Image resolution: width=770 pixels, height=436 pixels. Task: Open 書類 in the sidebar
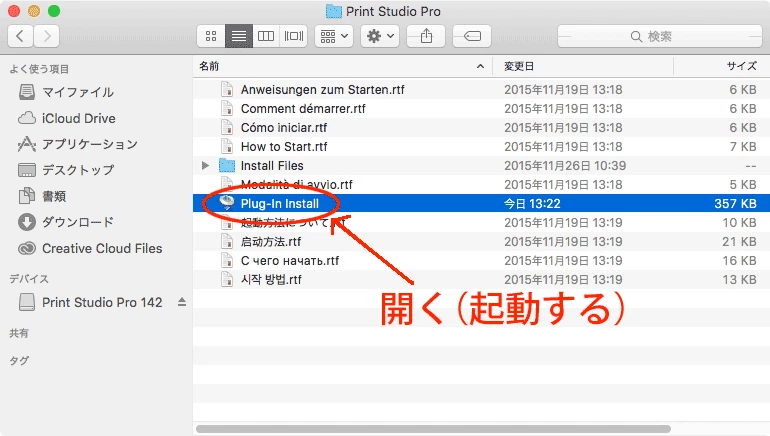pyautogui.click(x=42, y=196)
